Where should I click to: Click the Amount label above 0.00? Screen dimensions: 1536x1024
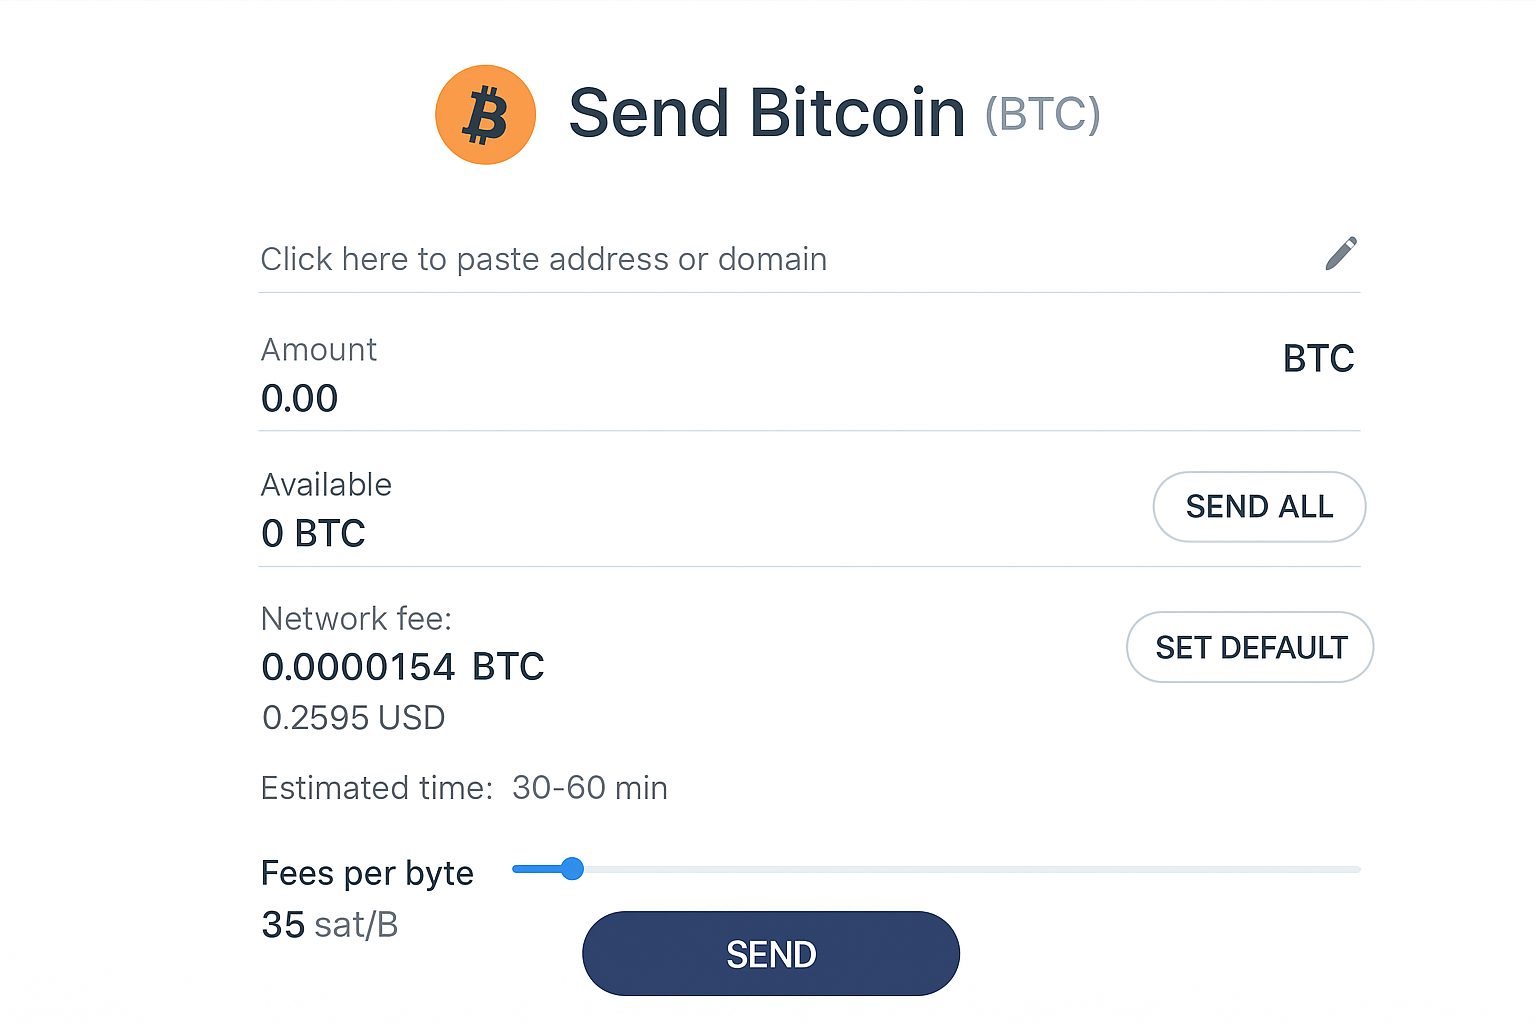click(x=318, y=349)
